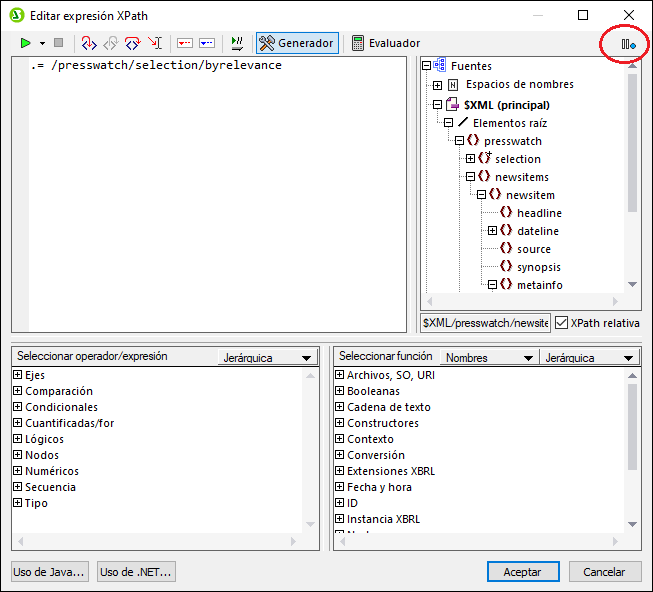Viewport: 653px width, 592px height.
Task: Click the layout toggle icon at top right
Action: click(x=628, y=44)
